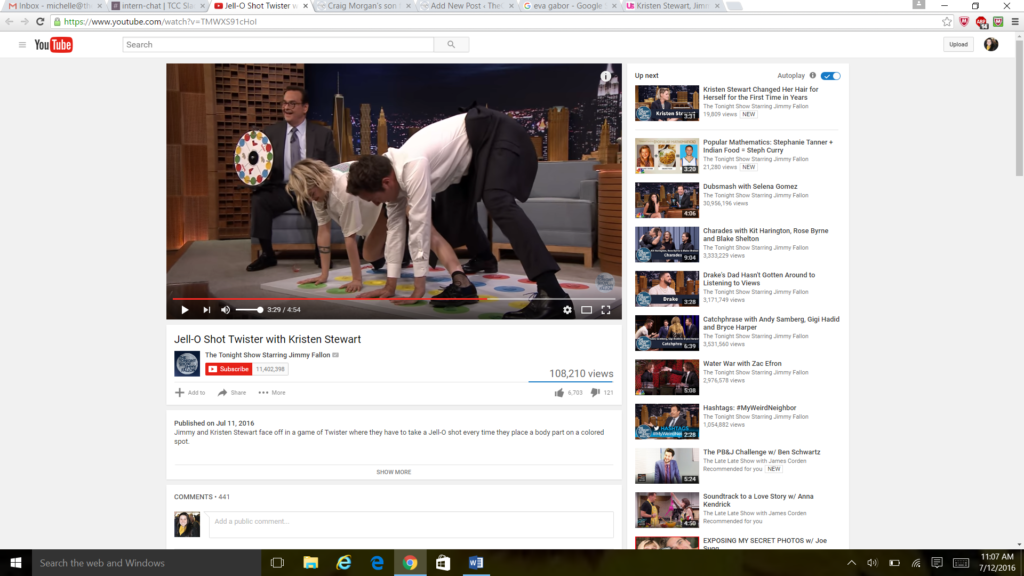The width and height of the screenshot is (1024, 576).
Task: Open the YouTube hamburger guide menu
Action: (22, 45)
